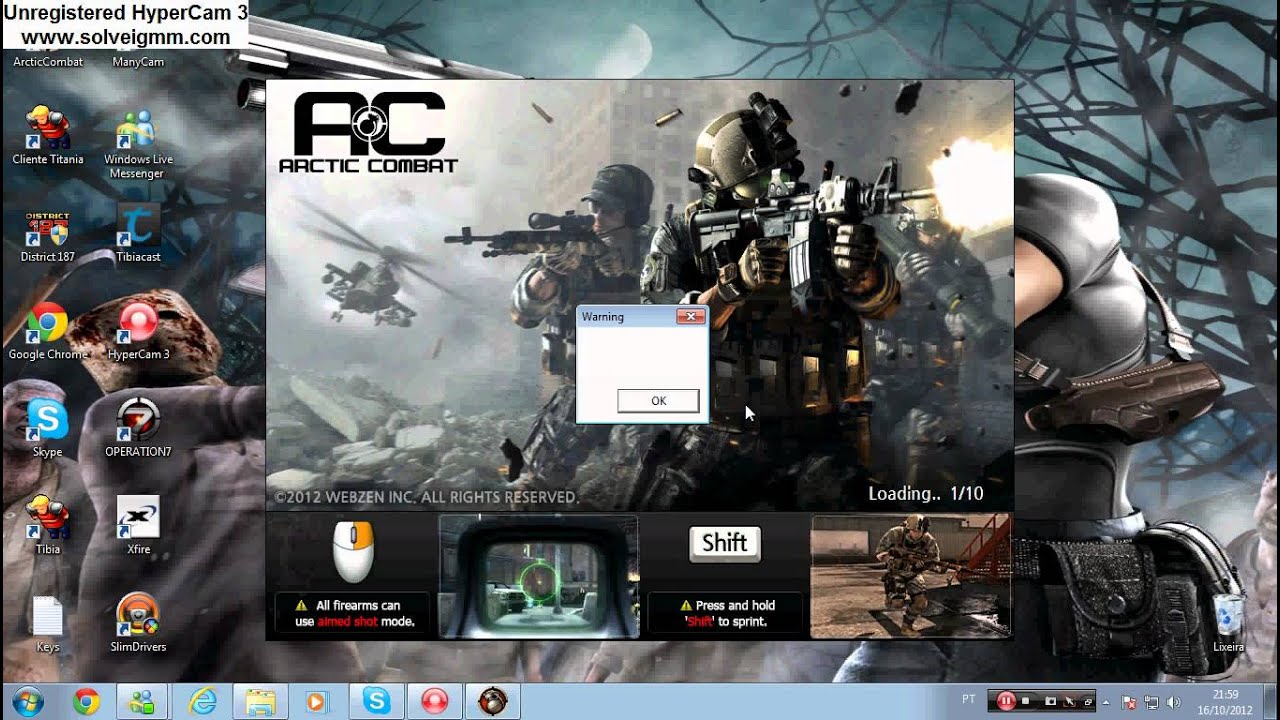Click Chrome in the taskbar
The width and height of the screenshot is (1280, 720).
click(x=86, y=701)
